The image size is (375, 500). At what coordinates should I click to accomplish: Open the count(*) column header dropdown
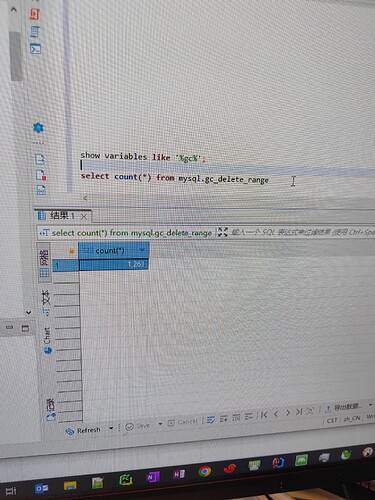pos(142,250)
